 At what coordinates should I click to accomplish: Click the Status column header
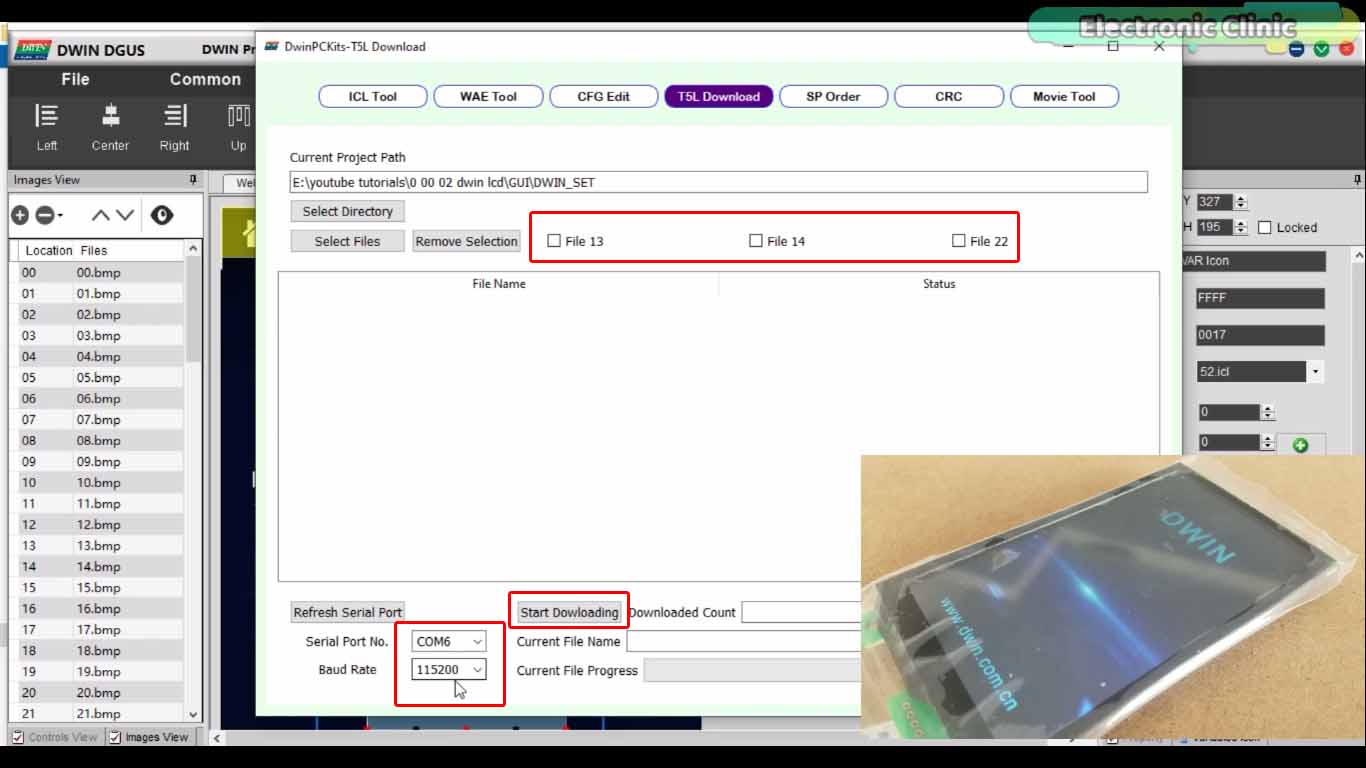point(939,284)
